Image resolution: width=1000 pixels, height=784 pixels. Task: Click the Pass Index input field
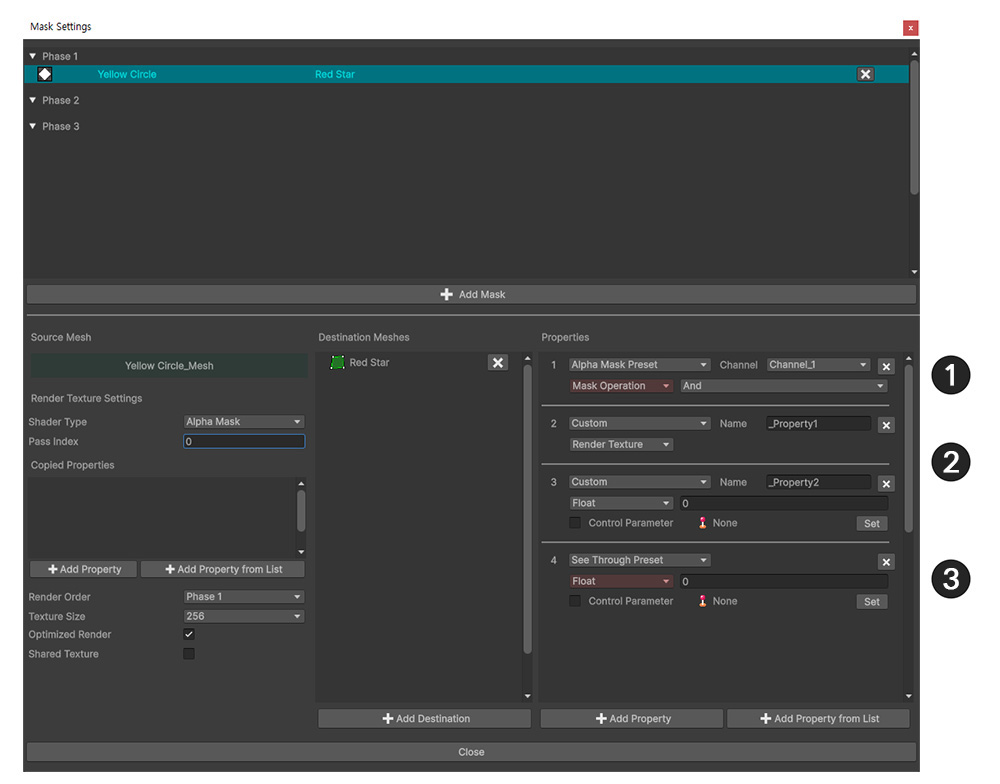click(x=244, y=441)
